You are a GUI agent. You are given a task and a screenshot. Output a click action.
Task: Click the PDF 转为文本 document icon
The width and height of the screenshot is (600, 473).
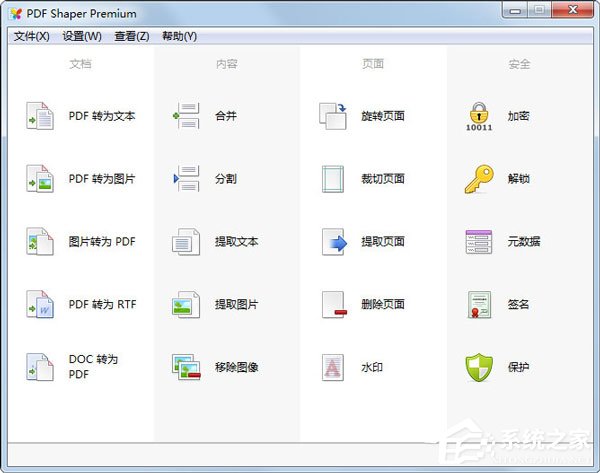(40, 116)
